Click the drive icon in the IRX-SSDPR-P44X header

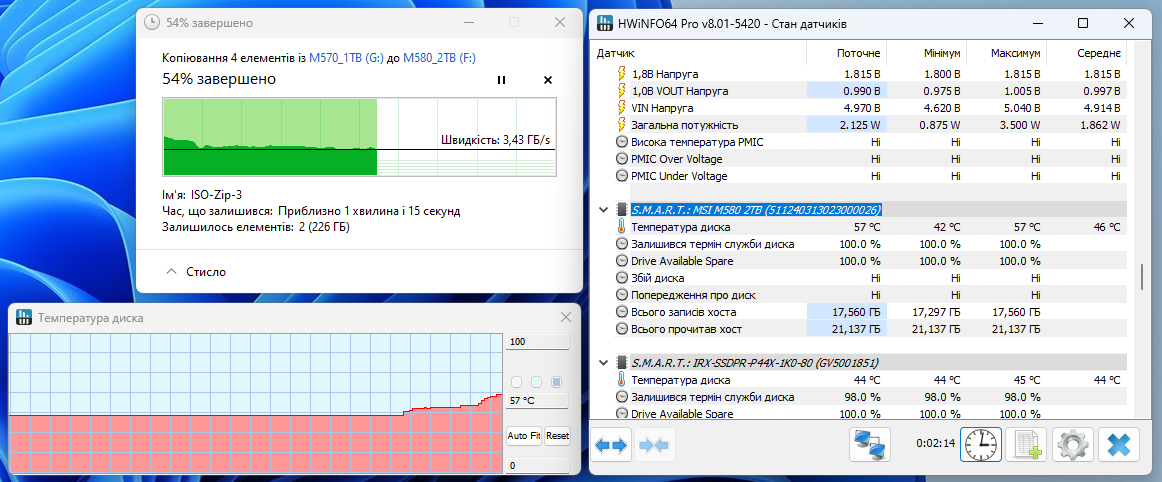coord(621,363)
